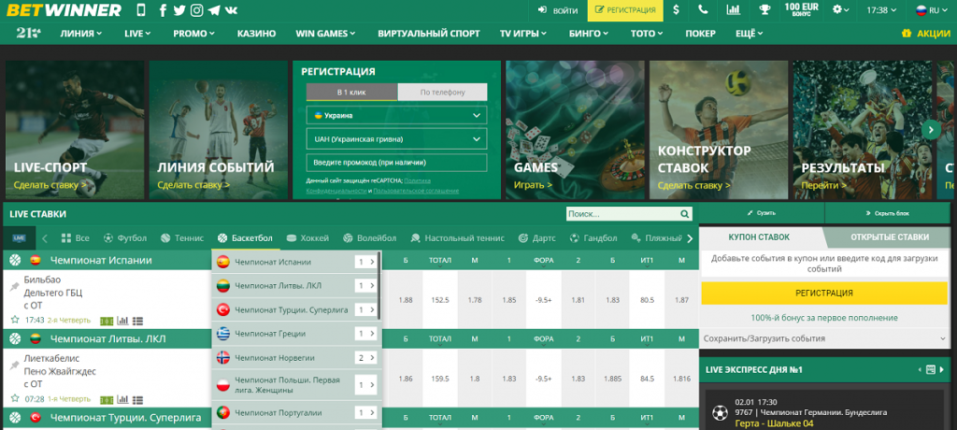Pin the Бильбао – Дельтего ГБЦ match
Screen dimensions: 957x430
coord(15,287)
